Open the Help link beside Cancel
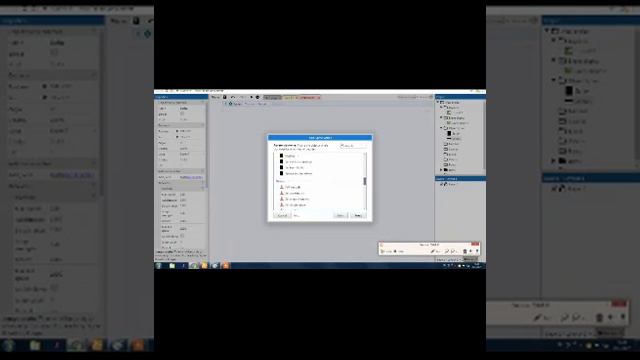 (x=296, y=216)
